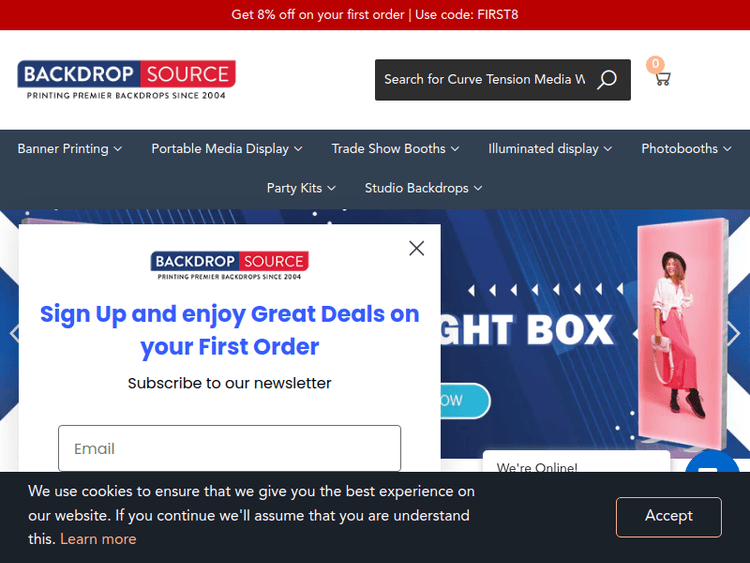
Task: Click the red promo code FIRST8 banner
Action: click(375, 15)
